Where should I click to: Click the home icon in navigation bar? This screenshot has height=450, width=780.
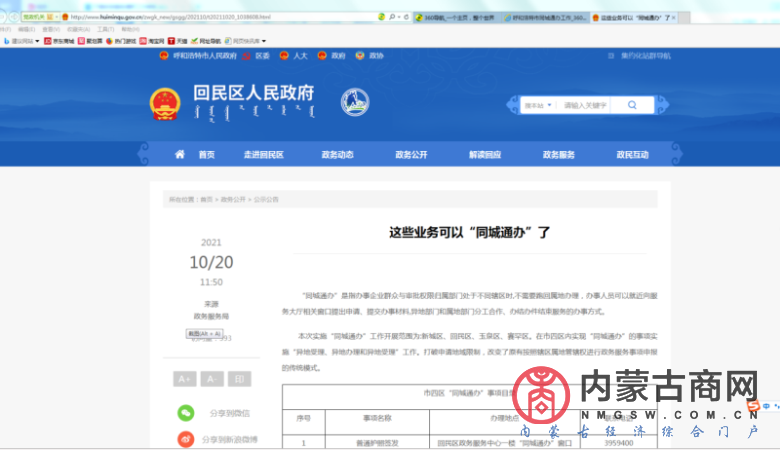tap(180, 154)
